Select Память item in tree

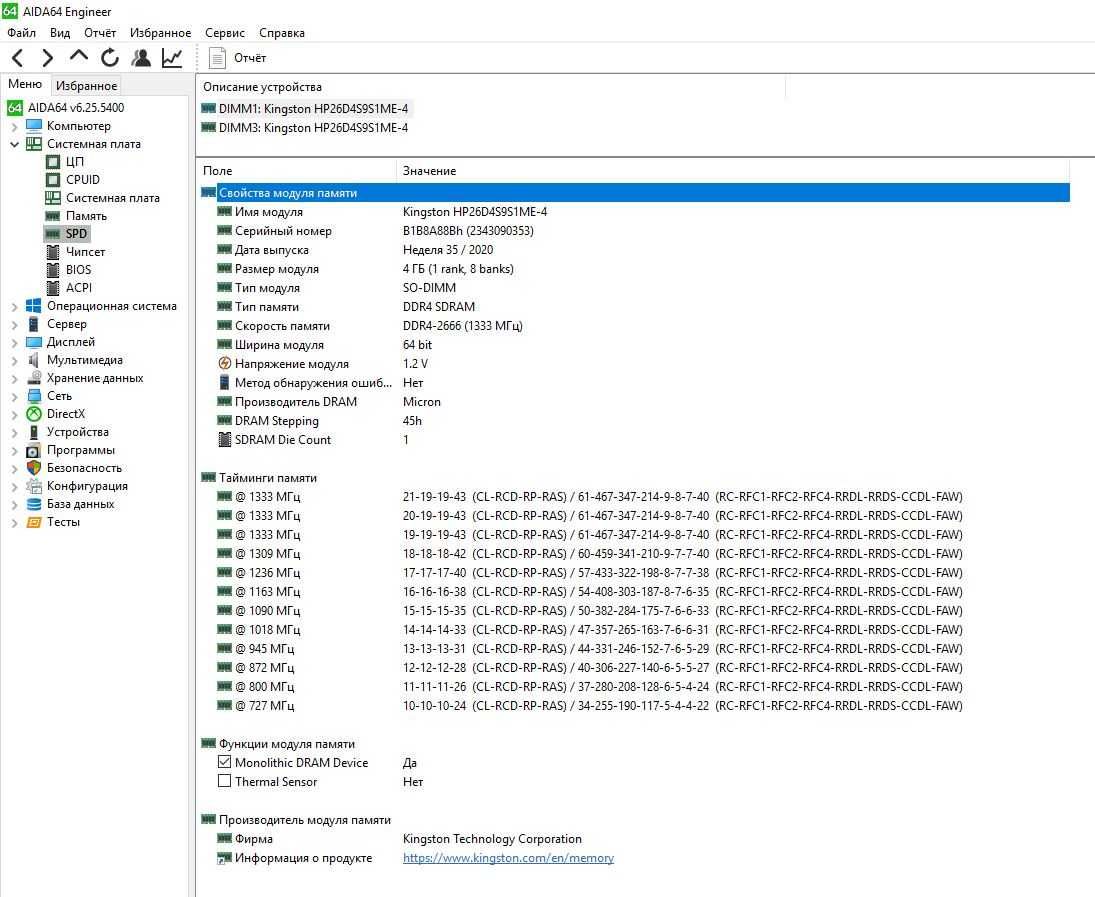point(86,216)
